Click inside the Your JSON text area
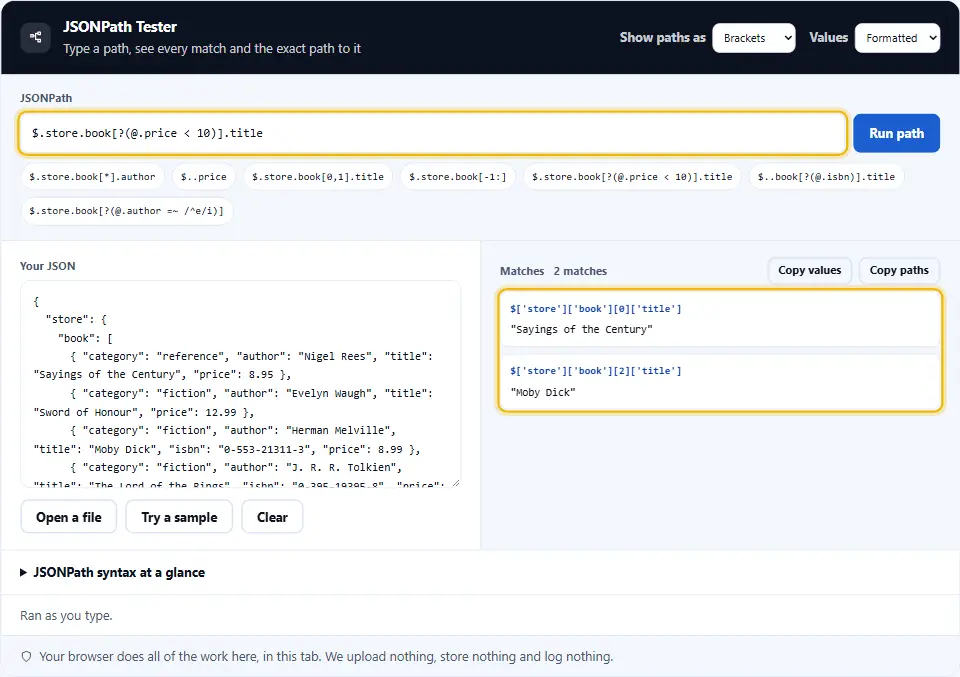This screenshot has width=960, height=677. [x=241, y=384]
